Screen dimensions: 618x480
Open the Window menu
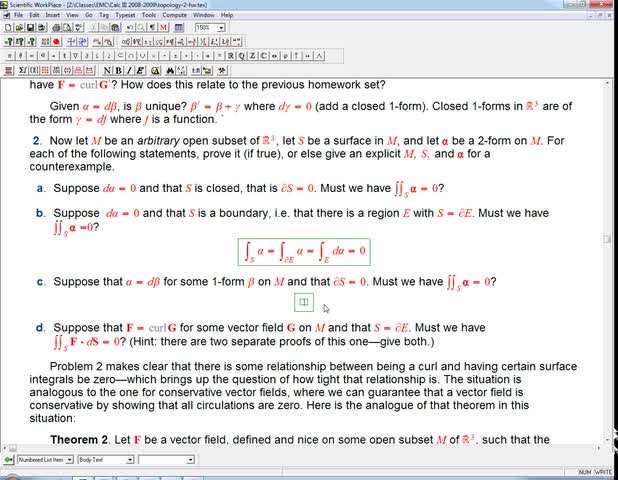[x=204, y=15]
